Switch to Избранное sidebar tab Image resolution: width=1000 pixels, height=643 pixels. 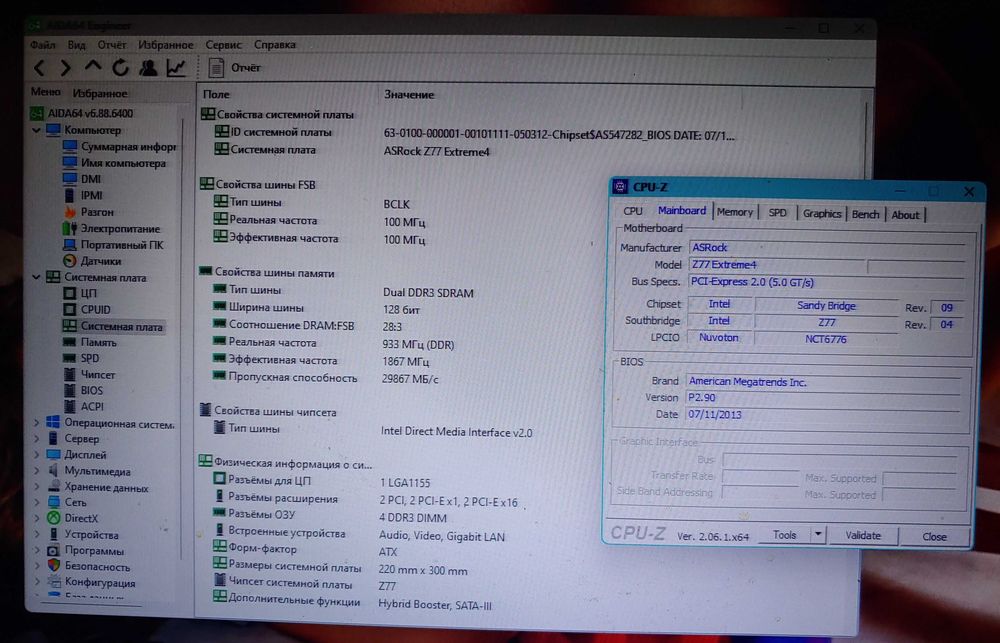click(100, 93)
